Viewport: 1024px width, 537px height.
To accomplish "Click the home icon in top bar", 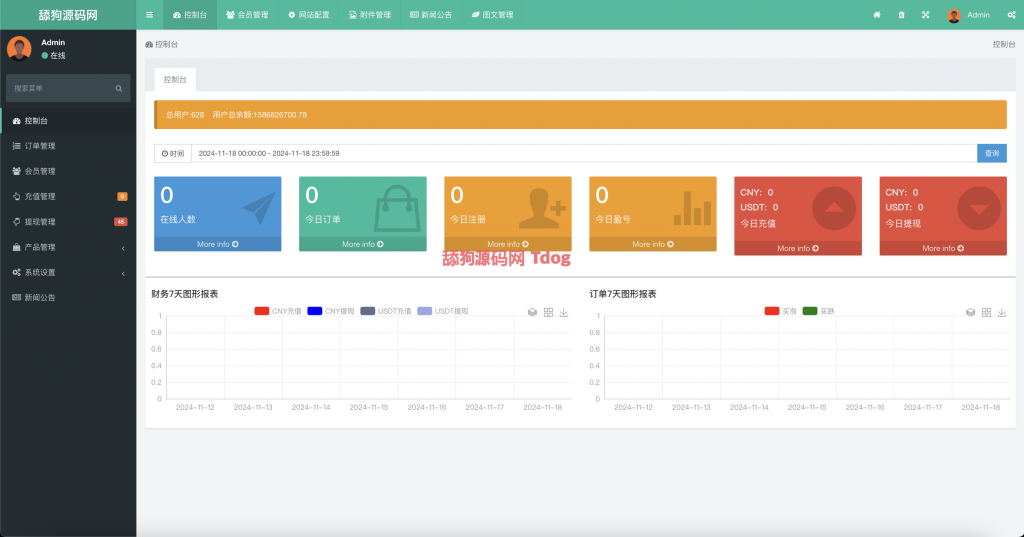I will click(x=877, y=15).
